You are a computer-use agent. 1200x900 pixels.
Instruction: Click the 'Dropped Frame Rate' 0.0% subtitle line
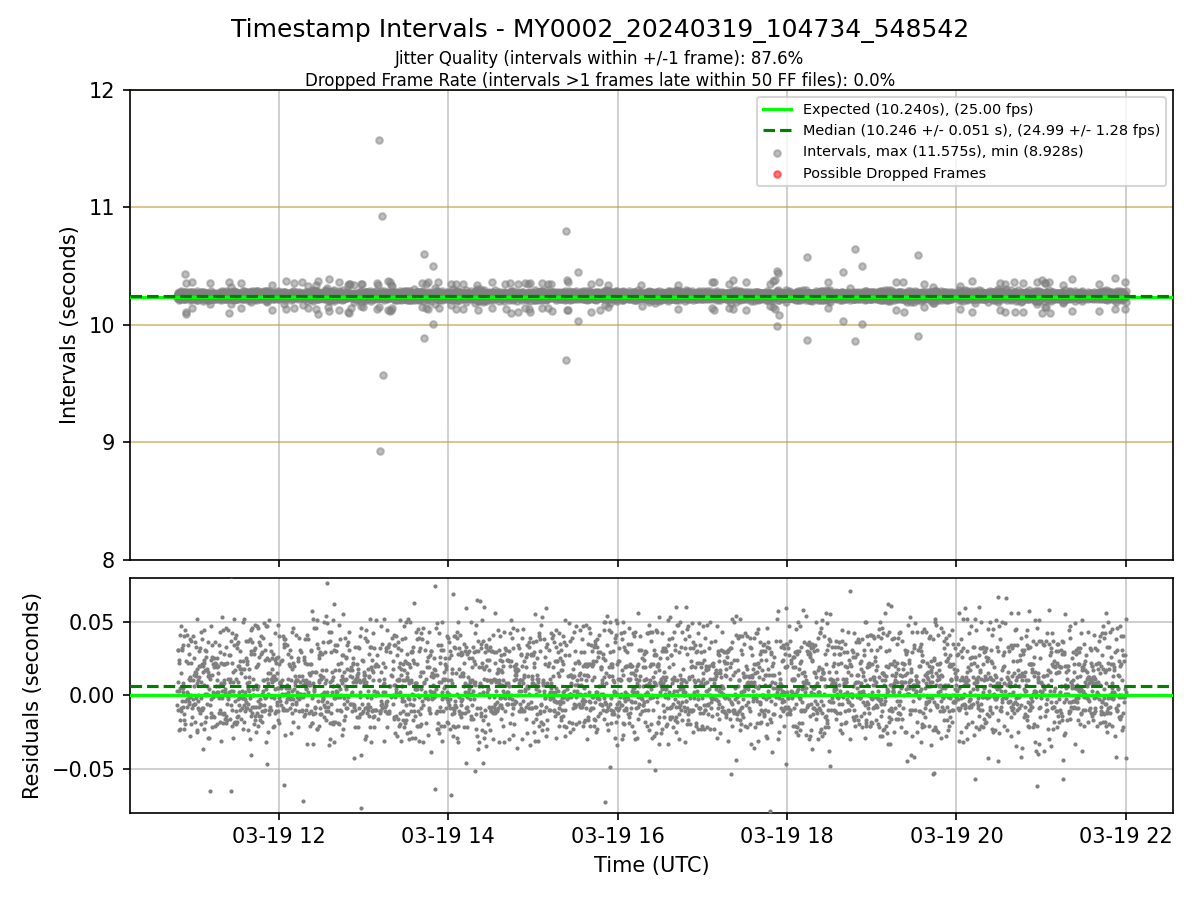pyautogui.click(x=600, y=79)
